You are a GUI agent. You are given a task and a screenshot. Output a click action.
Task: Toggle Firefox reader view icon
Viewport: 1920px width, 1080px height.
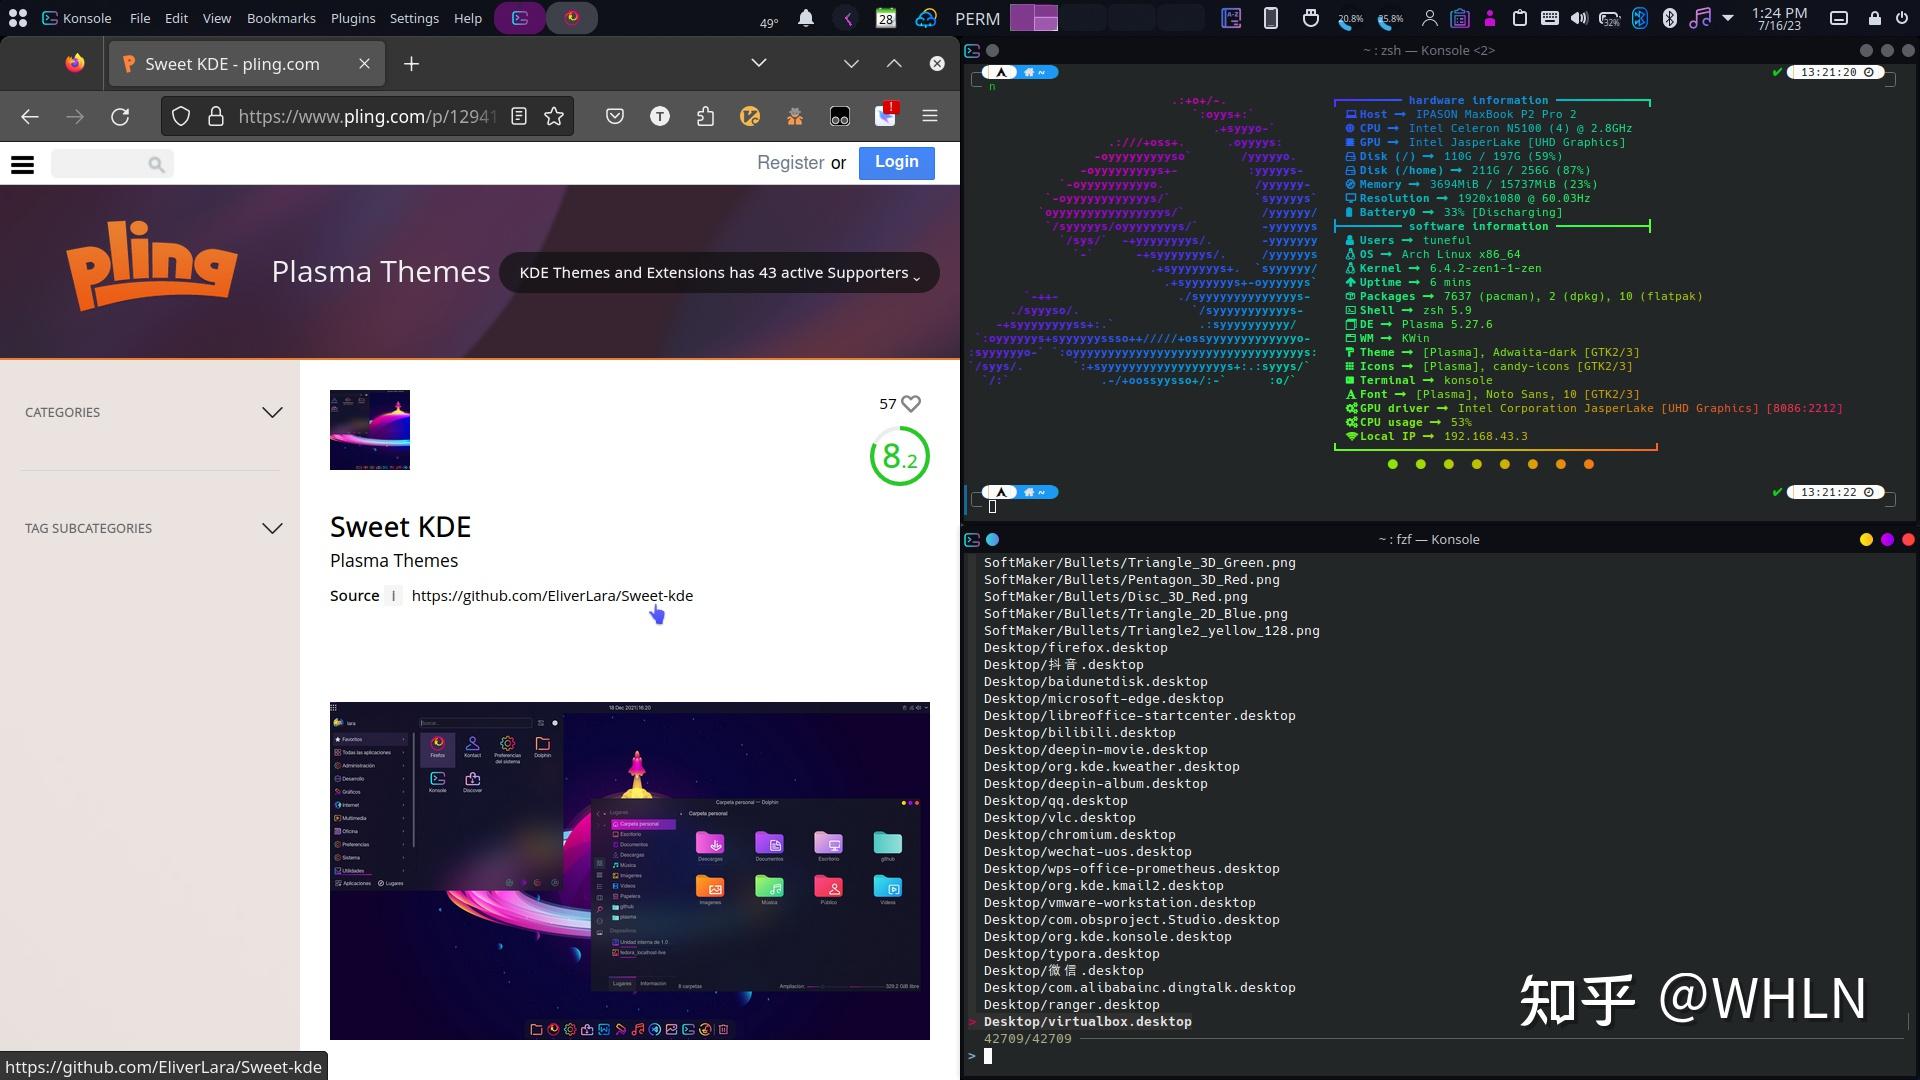[519, 117]
